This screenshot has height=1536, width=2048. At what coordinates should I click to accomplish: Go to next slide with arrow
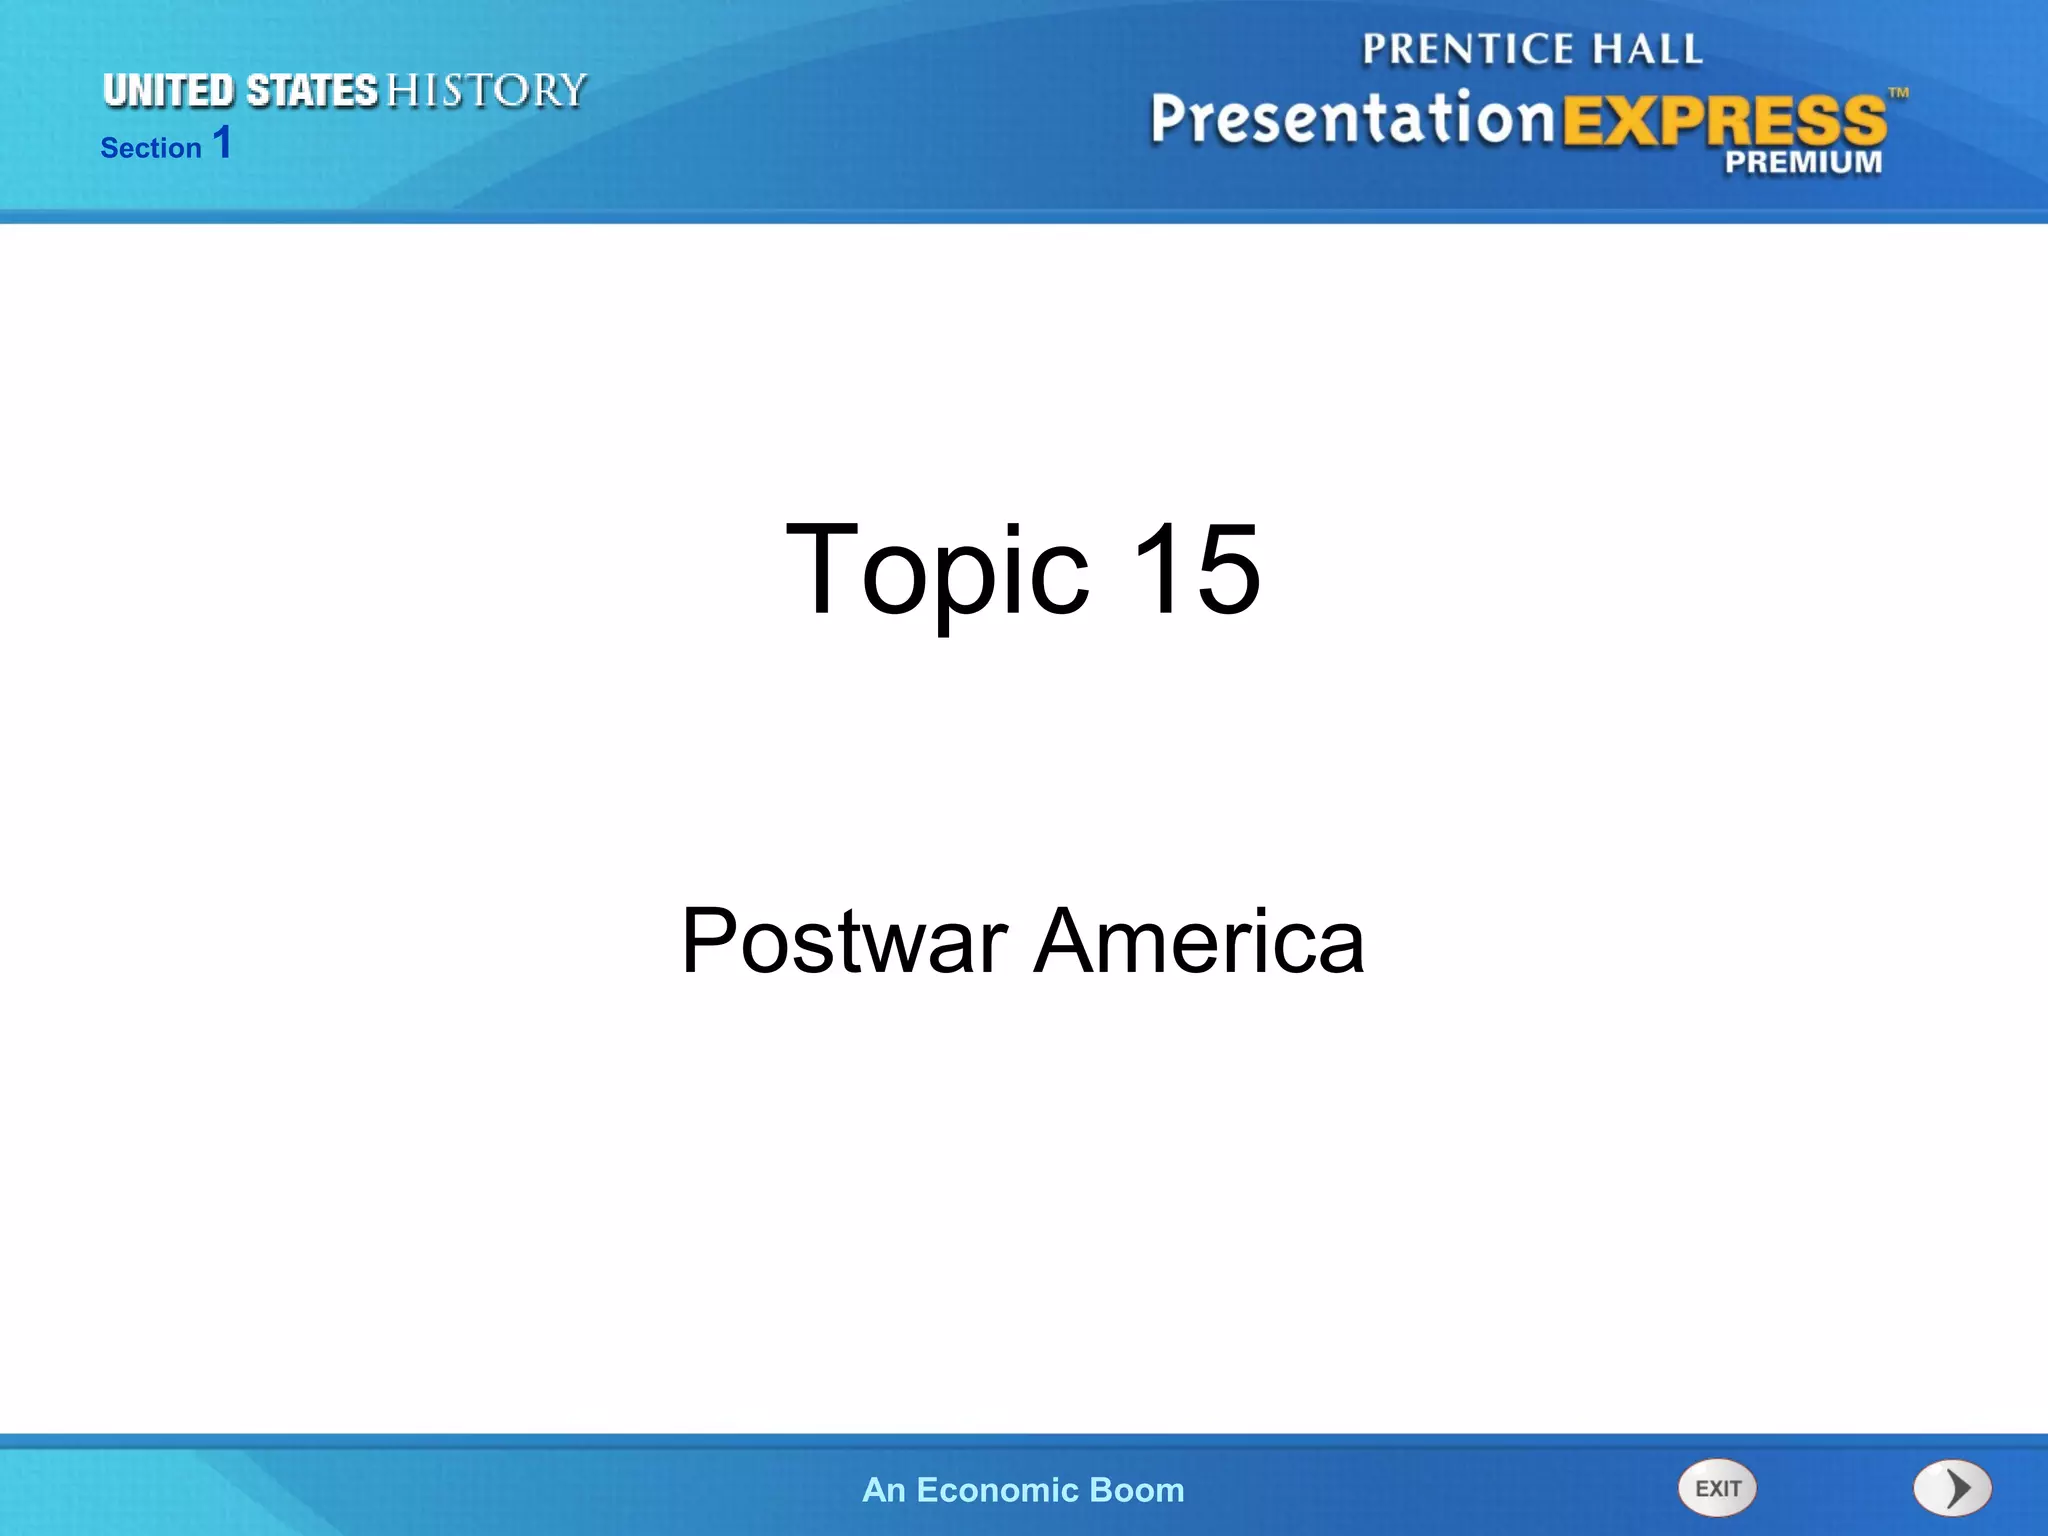click(x=1952, y=1488)
